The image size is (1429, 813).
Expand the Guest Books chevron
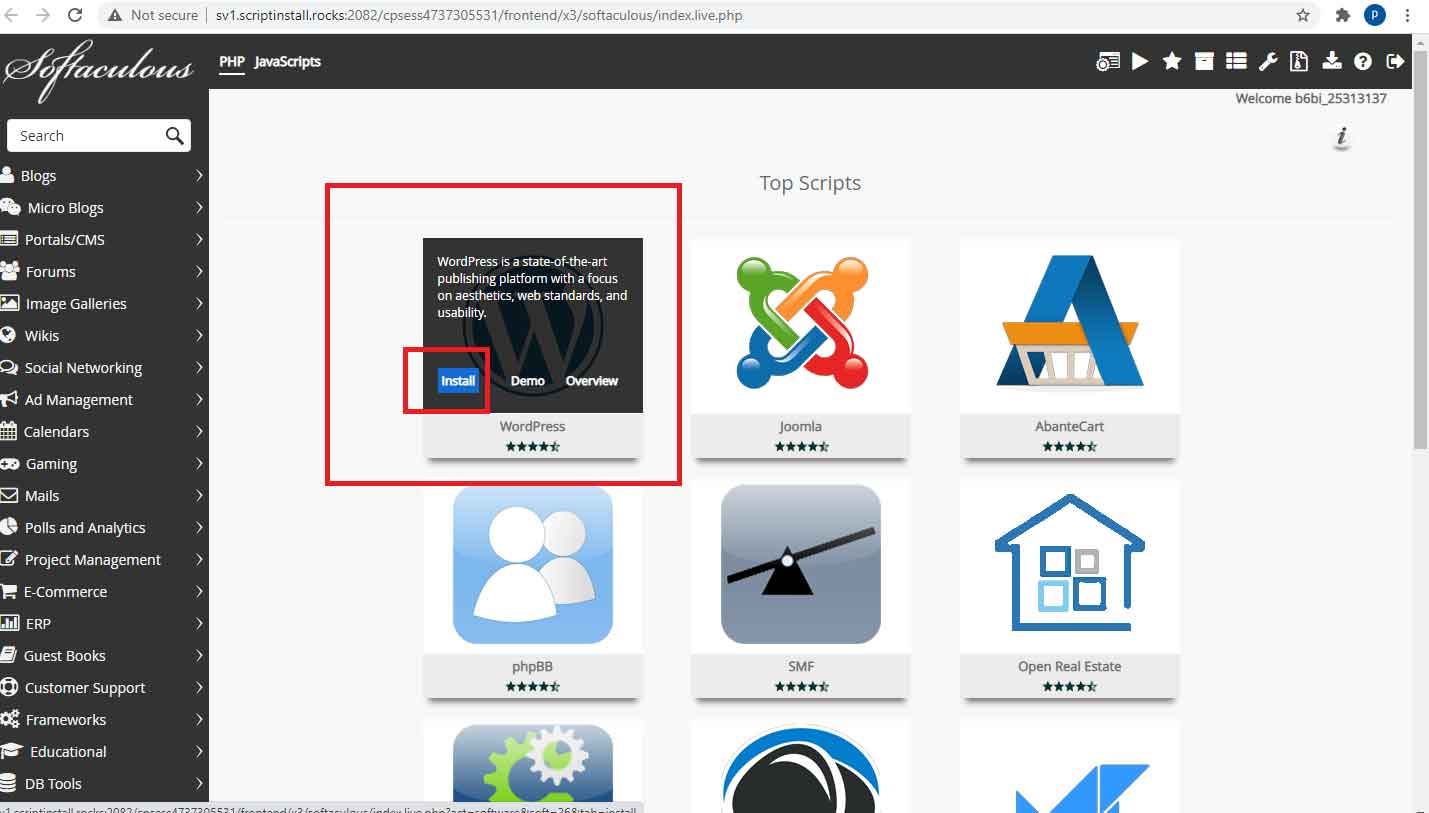199,655
